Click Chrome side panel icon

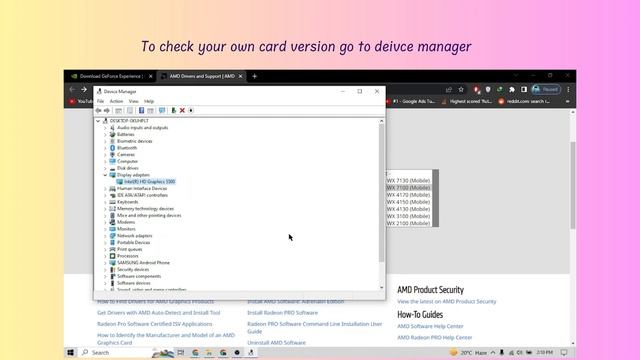tap(524, 89)
